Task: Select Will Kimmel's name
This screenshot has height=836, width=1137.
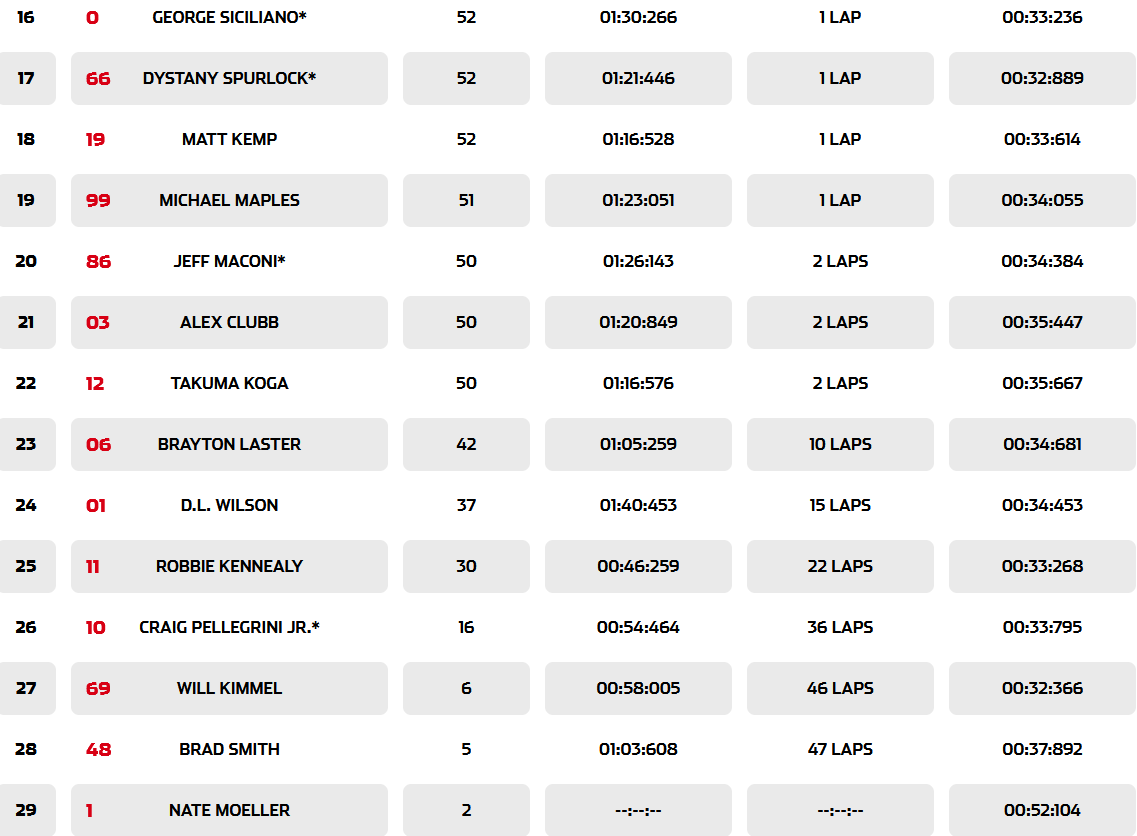Action: click(x=229, y=688)
